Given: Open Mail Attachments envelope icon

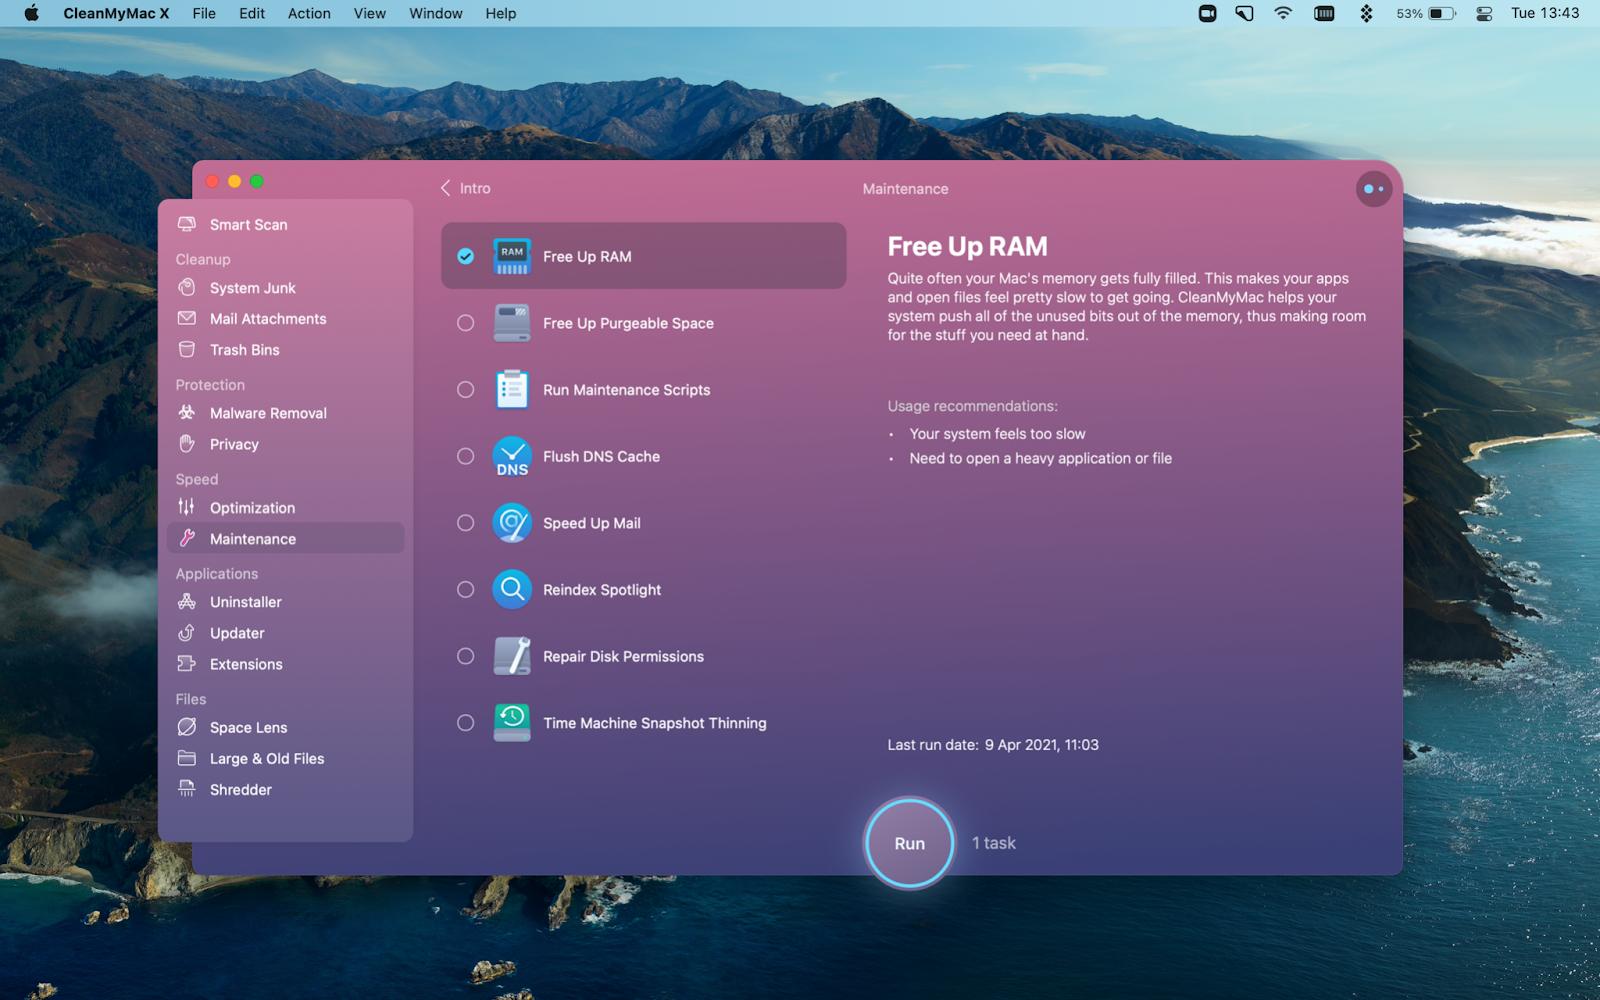Looking at the screenshot, I should (x=187, y=318).
